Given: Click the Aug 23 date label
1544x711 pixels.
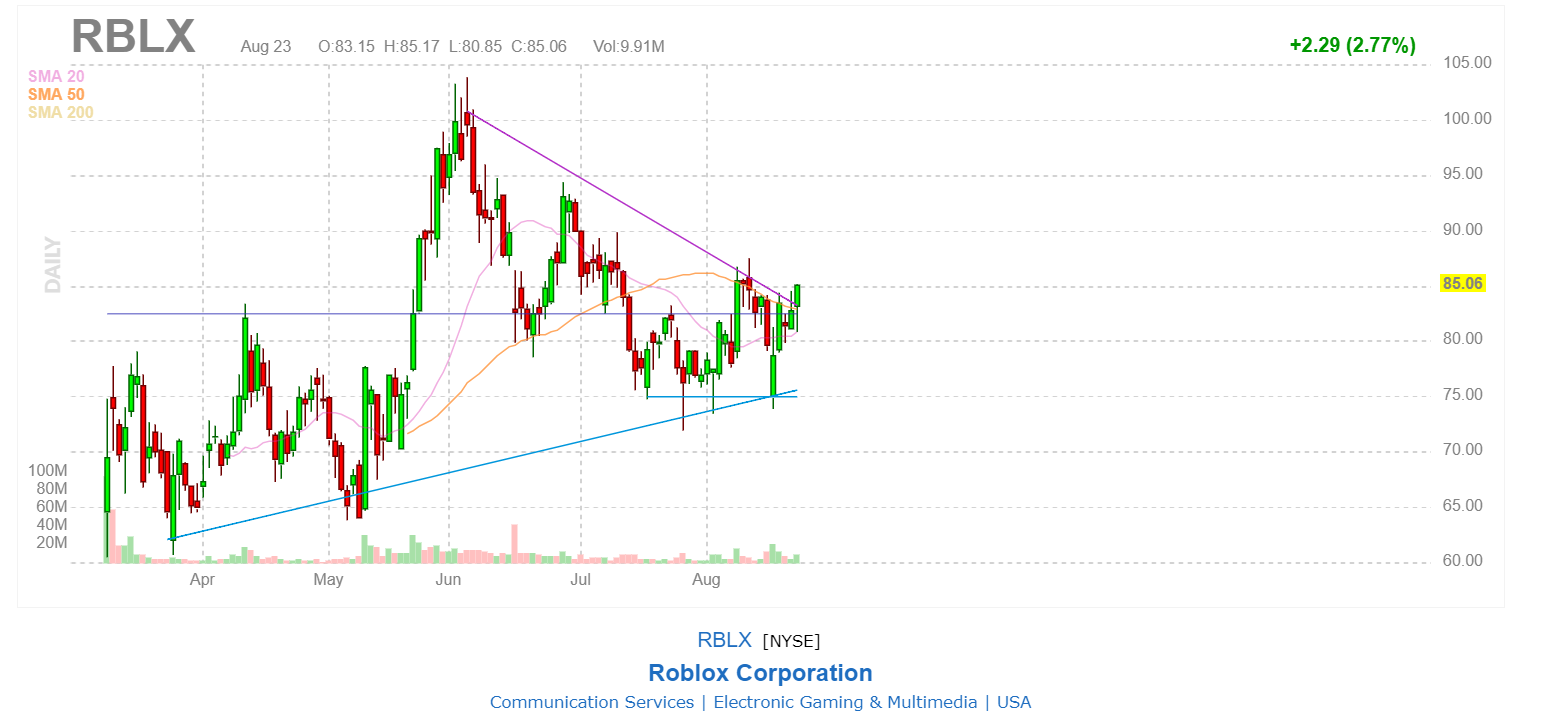Looking at the screenshot, I should click(266, 46).
